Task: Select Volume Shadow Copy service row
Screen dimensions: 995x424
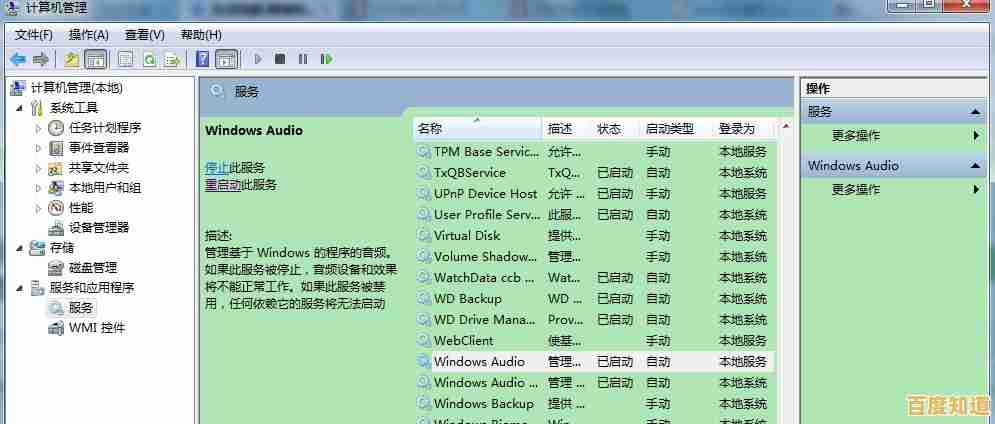Action: point(595,256)
